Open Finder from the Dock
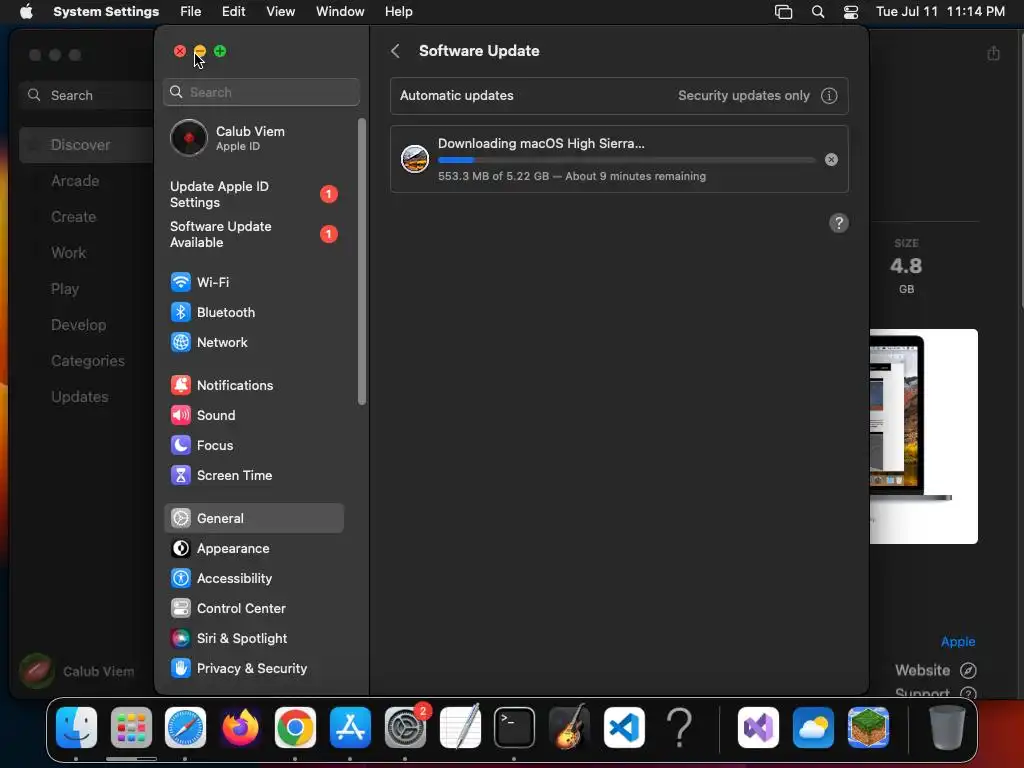 pos(76,728)
